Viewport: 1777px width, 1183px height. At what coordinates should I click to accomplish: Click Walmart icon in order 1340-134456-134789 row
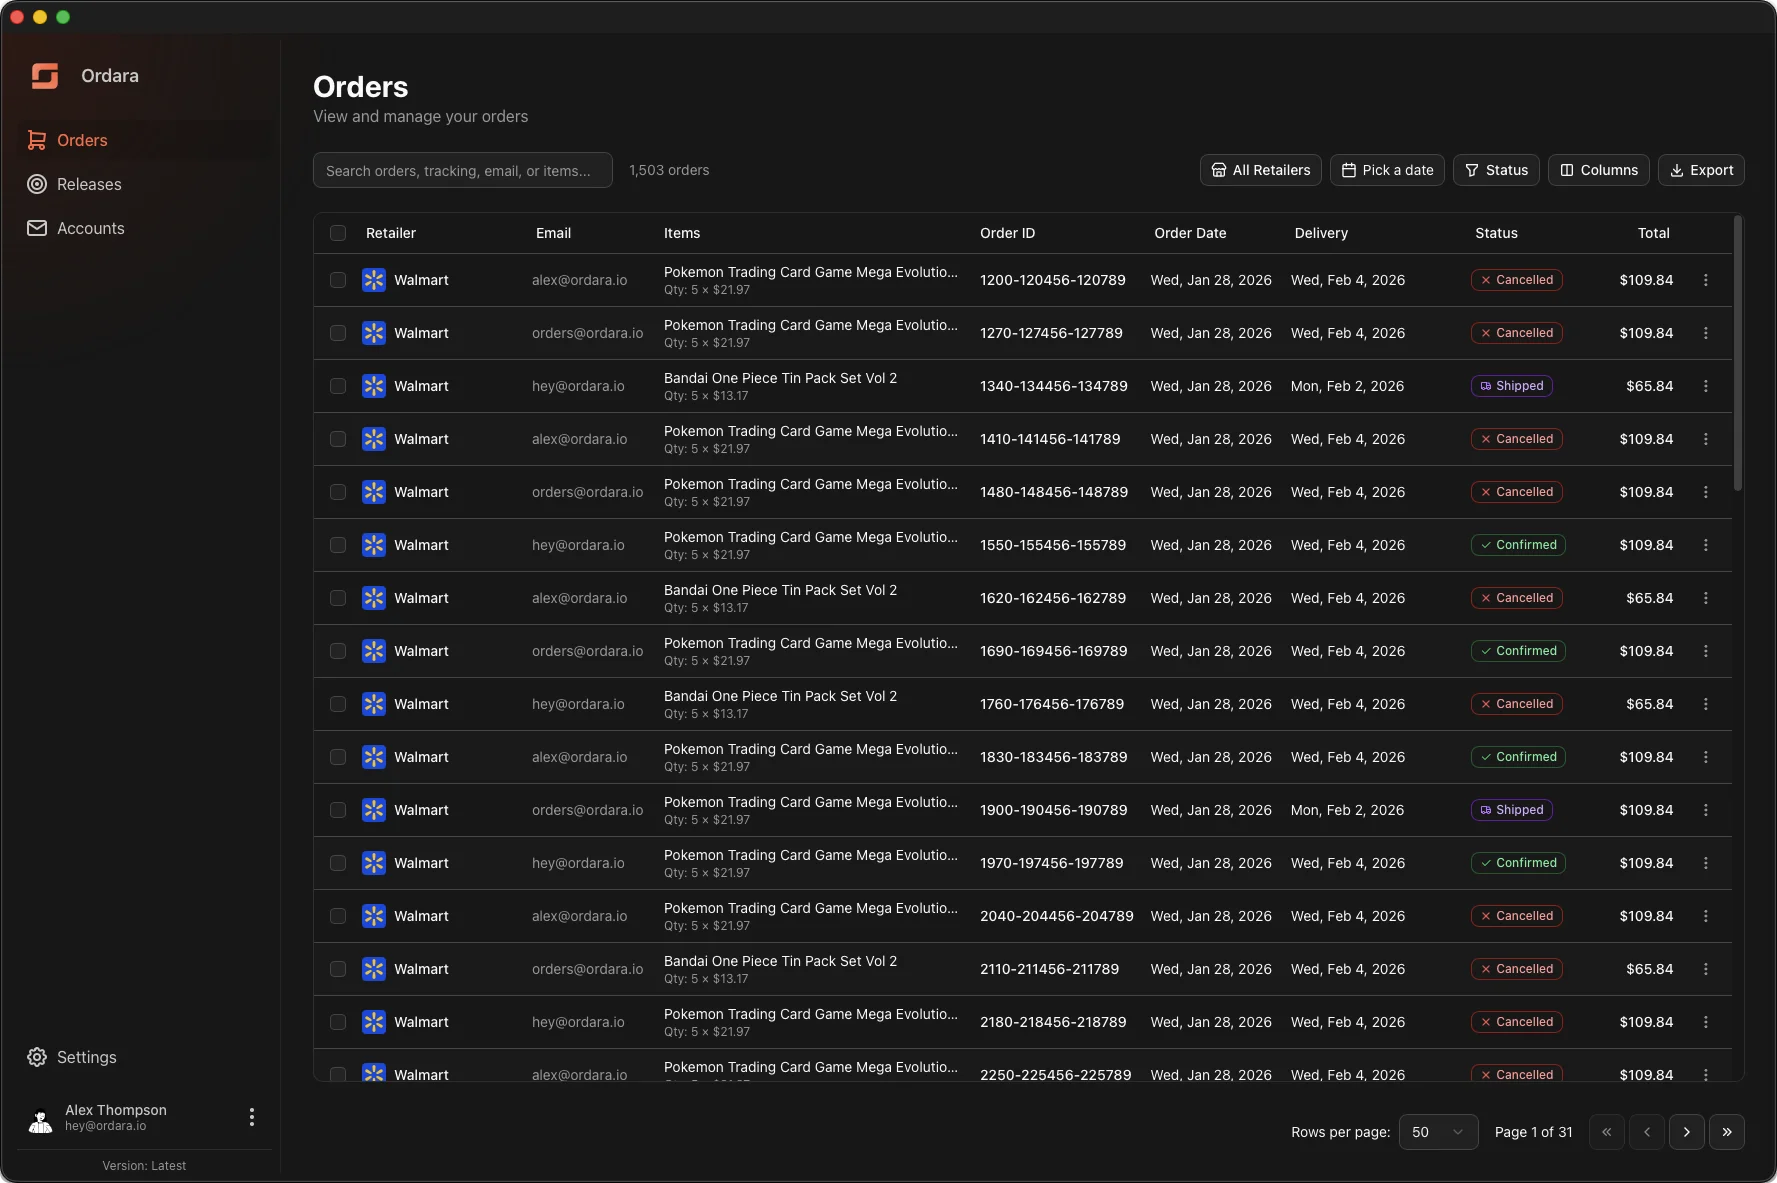[374, 386]
